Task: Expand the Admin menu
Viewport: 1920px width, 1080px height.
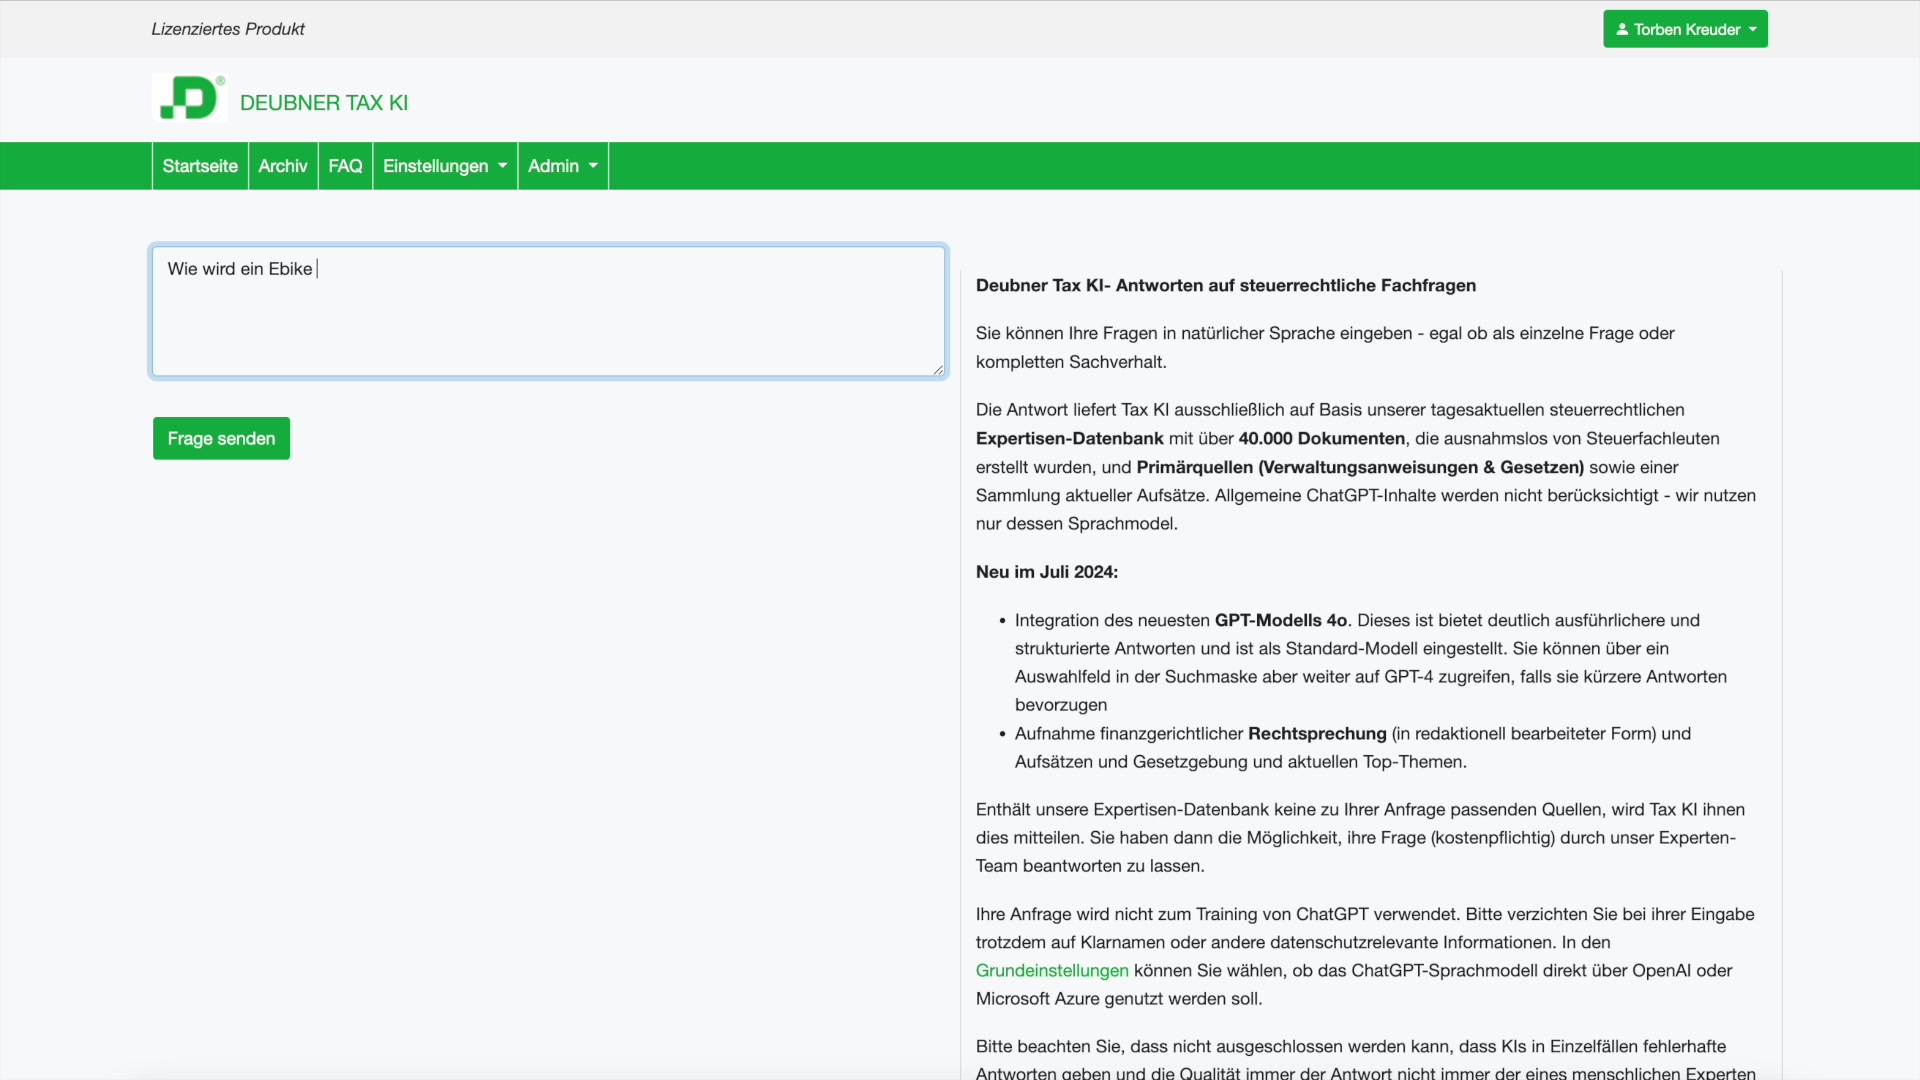Action: point(553,166)
